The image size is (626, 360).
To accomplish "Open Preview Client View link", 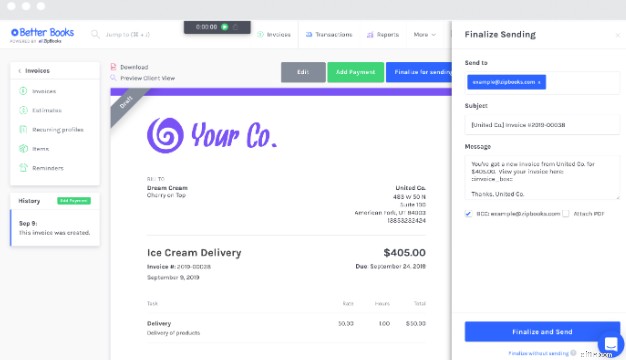I will (x=147, y=78).
